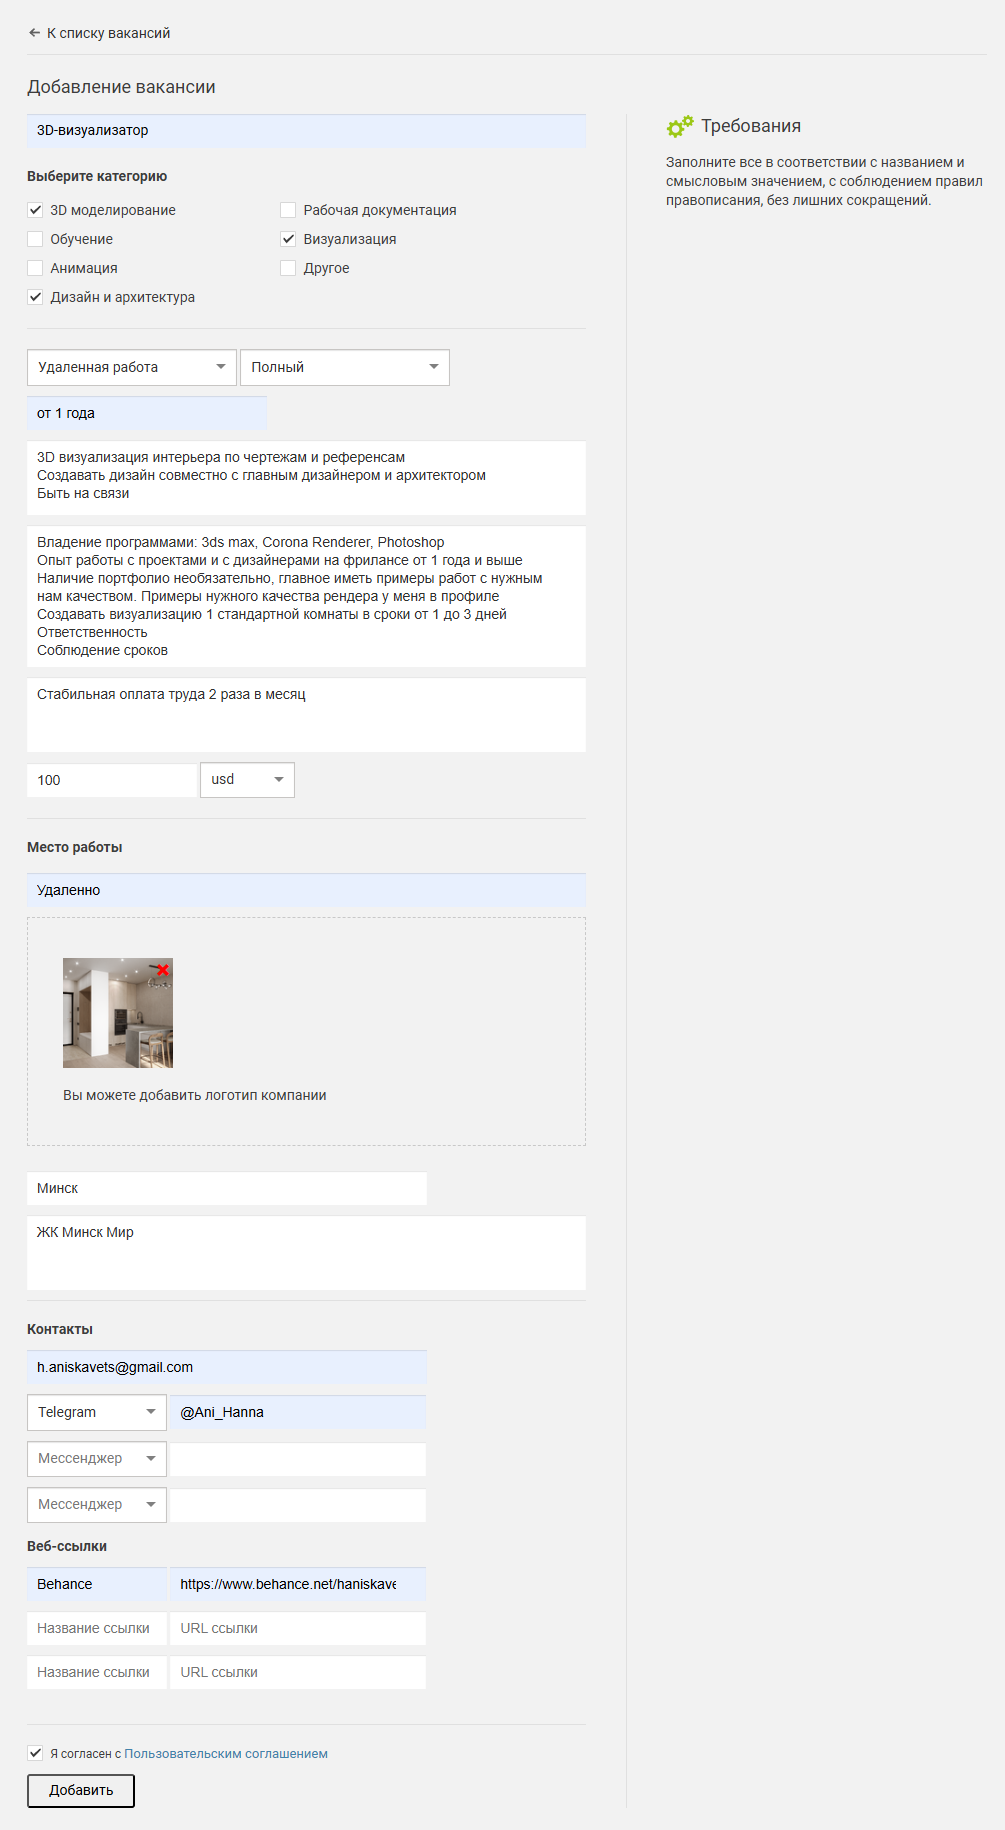The image size is (1005, 1830).
Task: Open the Пользовательским соглашением link
Action: click(226, 1754)
